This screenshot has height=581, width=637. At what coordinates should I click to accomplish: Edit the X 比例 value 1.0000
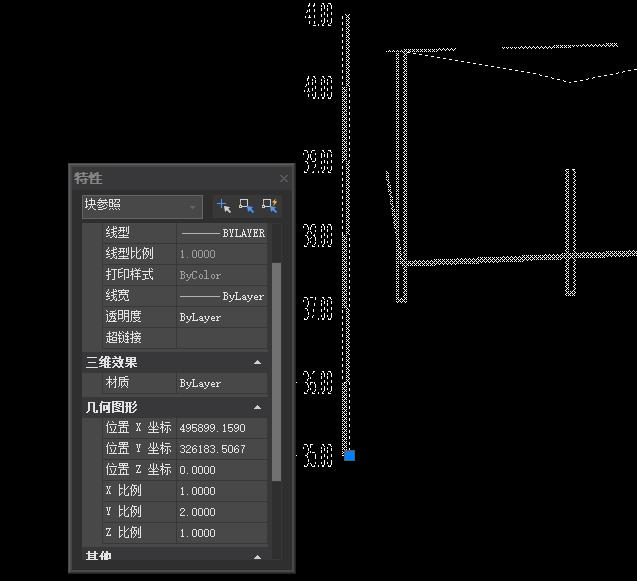point(222,491)
